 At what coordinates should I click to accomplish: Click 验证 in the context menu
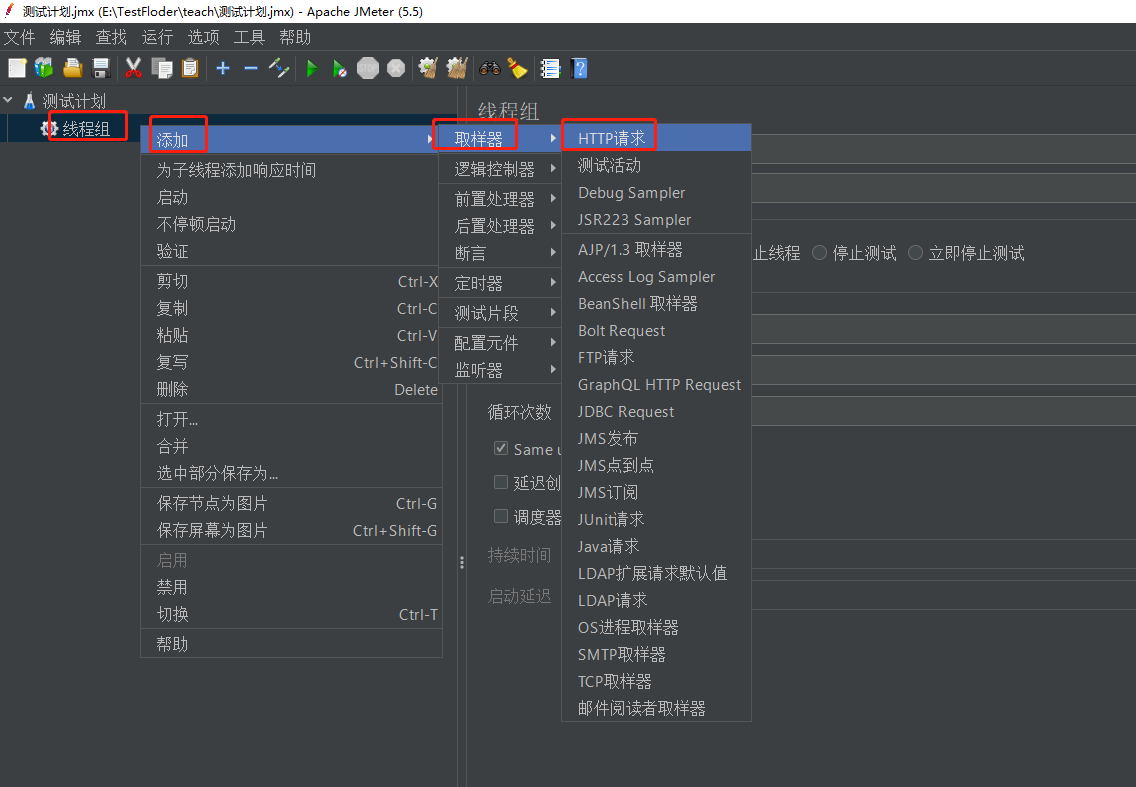(172, 251)
